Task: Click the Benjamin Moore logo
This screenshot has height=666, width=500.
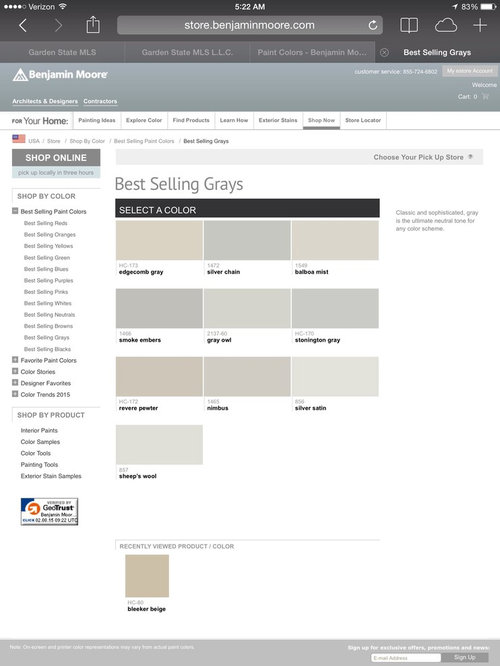Action: click(x=60, y=75)
